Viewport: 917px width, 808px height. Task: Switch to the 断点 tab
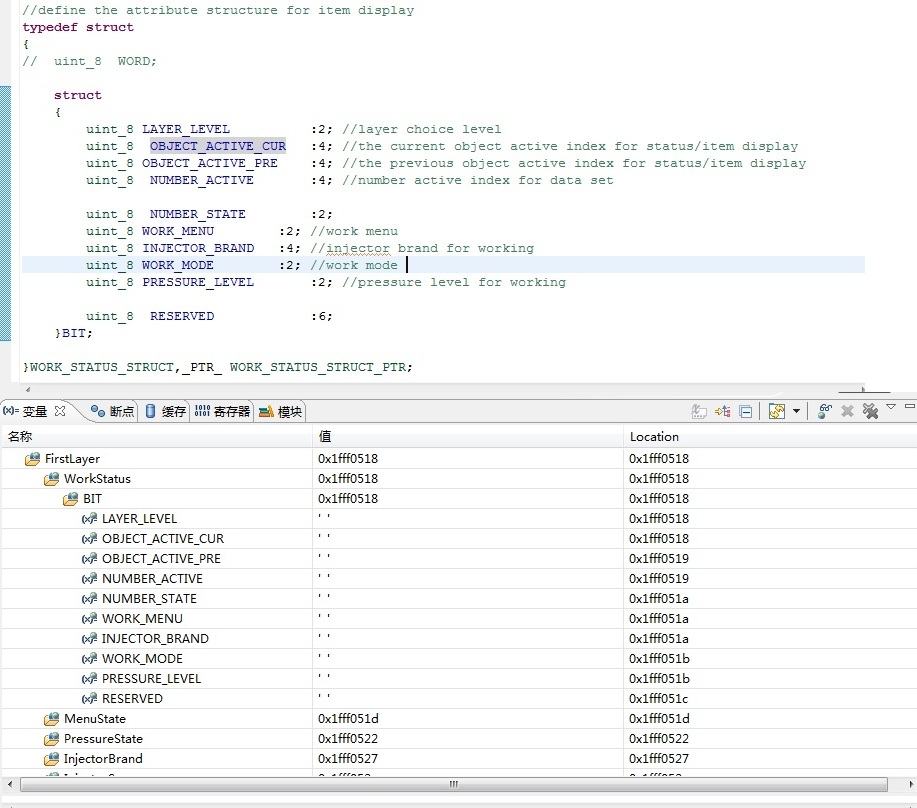112,411
